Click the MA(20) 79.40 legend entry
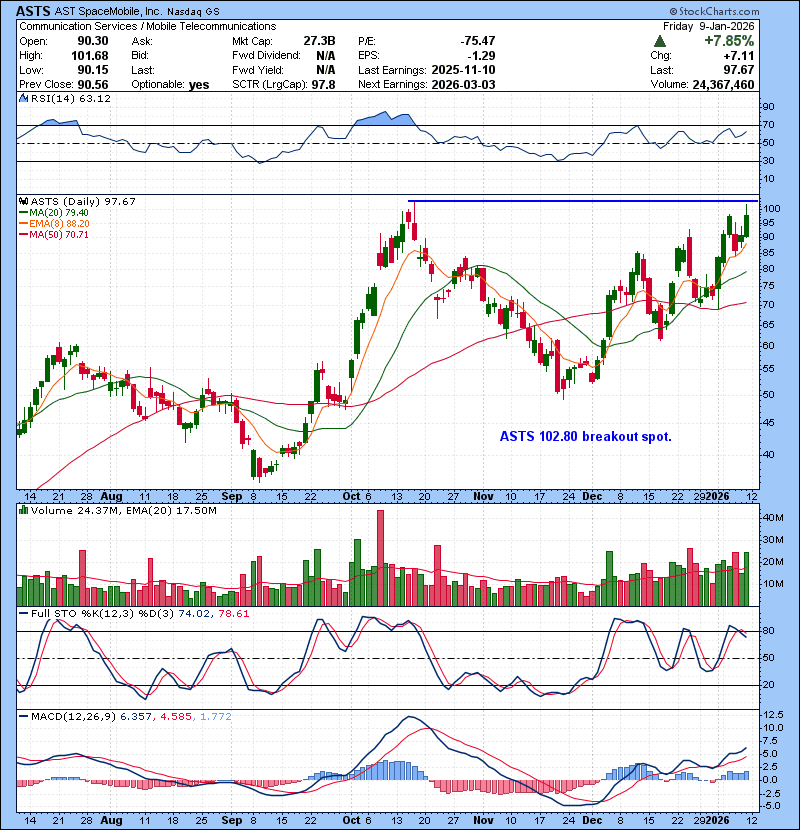800x830 pixels. pos(53,213)
